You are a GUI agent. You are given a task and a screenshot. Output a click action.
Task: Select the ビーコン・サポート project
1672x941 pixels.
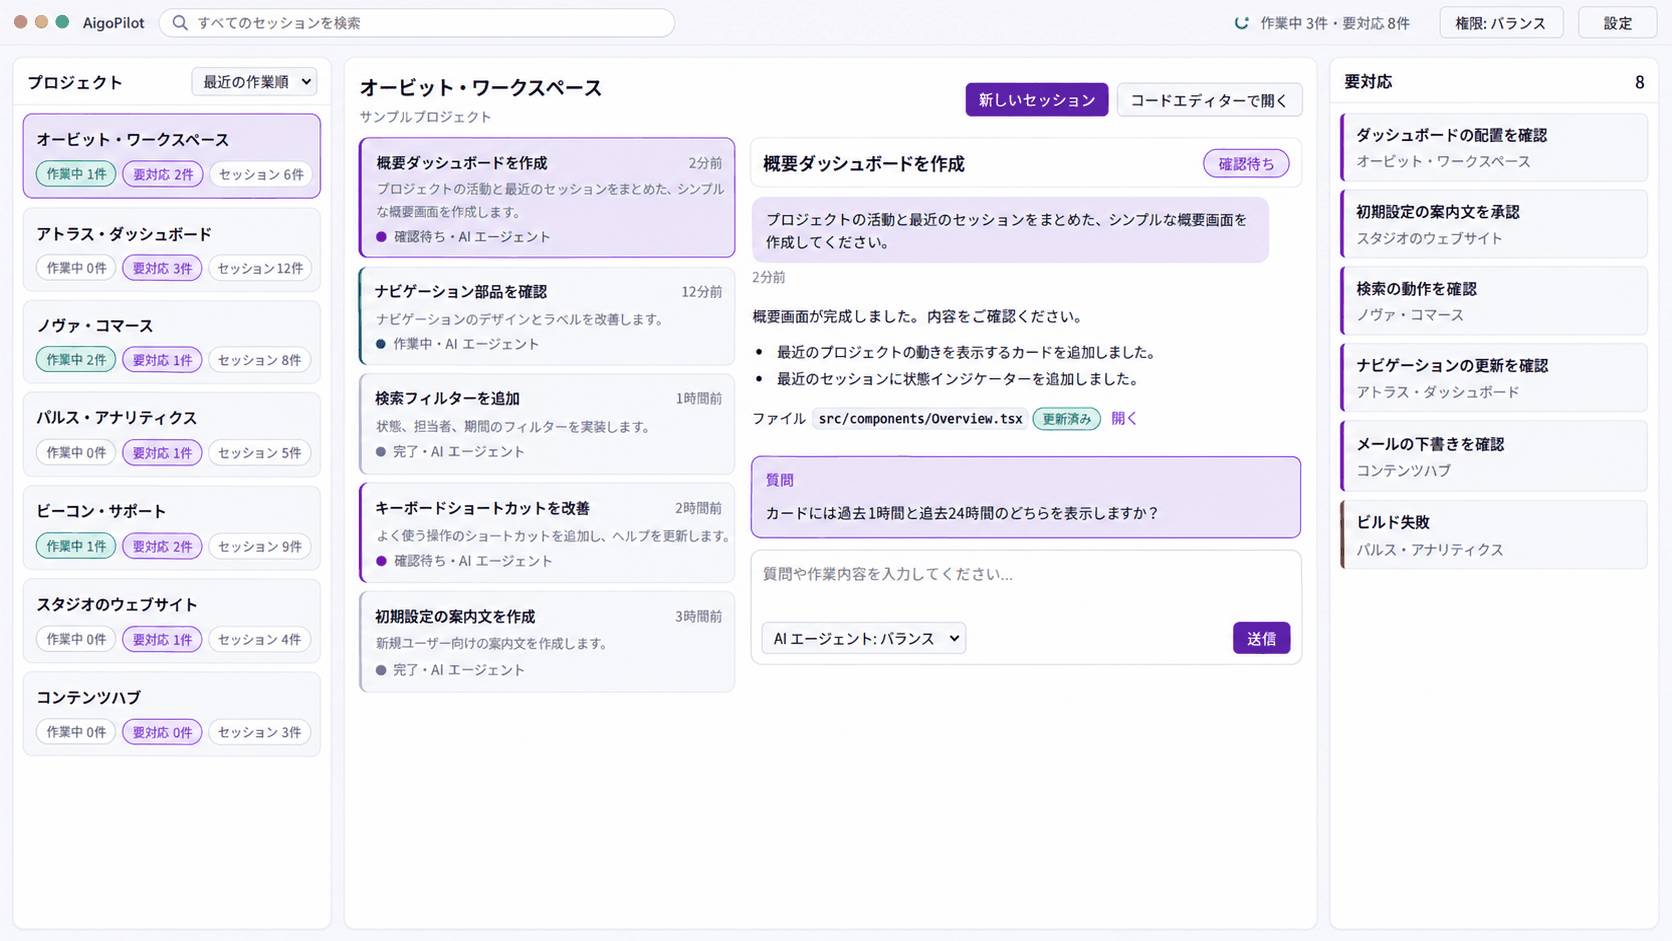pyautogui.click(x=172, y=527)
